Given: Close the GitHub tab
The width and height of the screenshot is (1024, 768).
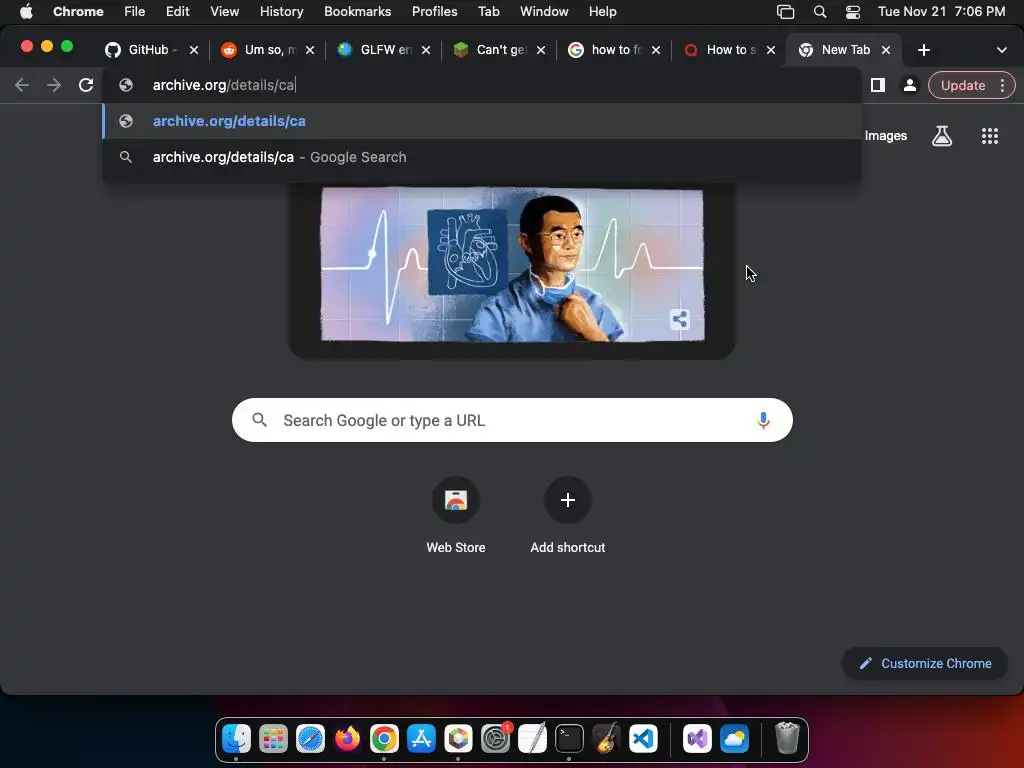Looking at the screenshot, I should pyautogui.click(x=193, y=50).
